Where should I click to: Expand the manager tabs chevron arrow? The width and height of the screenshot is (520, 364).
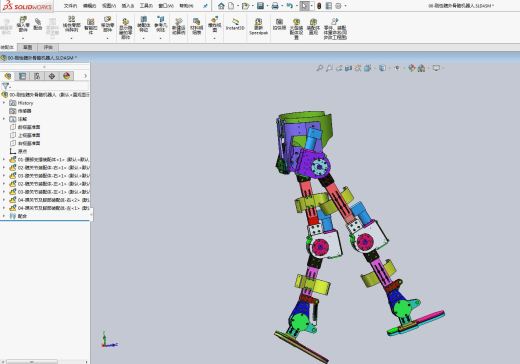click(x=85, y=76)
